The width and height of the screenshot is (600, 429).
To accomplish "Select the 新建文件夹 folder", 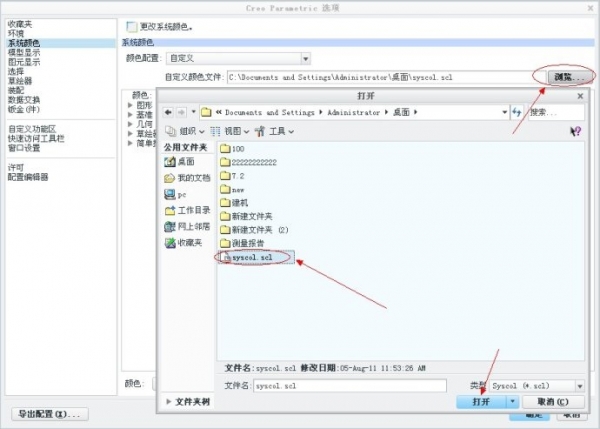I will (x=246, y=216).
